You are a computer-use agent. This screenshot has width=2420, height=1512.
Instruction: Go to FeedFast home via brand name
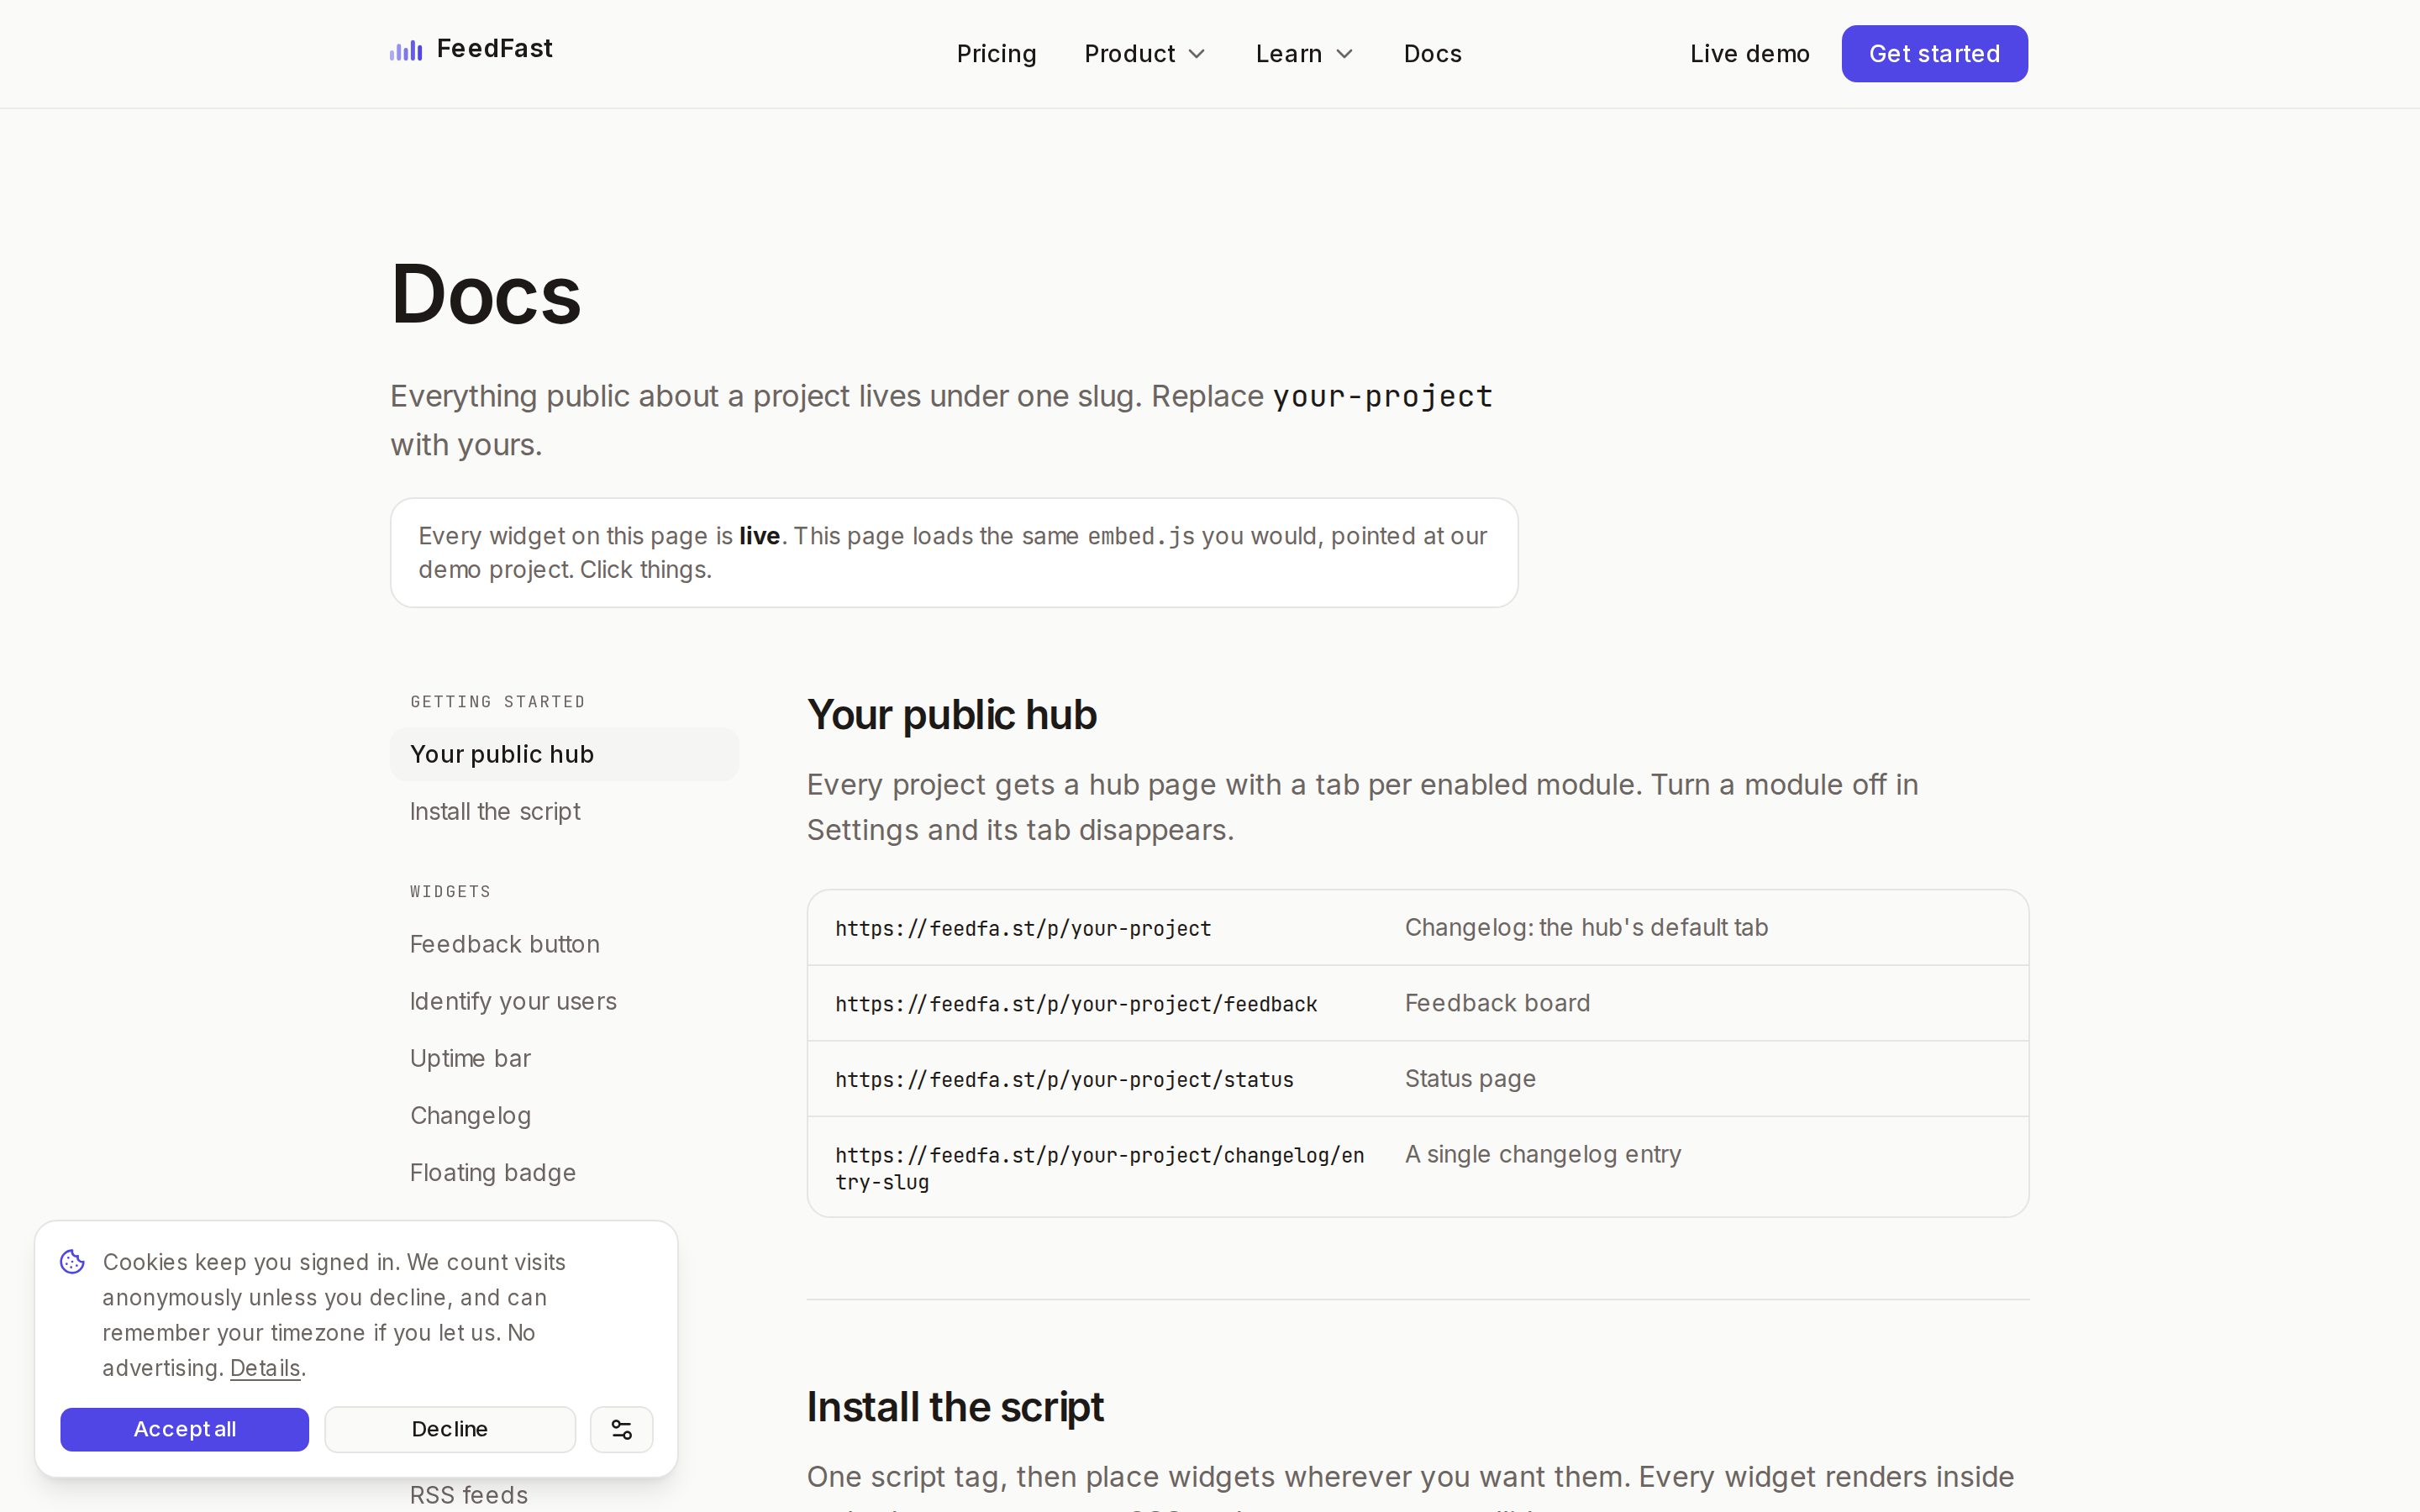tap(494, 49)
